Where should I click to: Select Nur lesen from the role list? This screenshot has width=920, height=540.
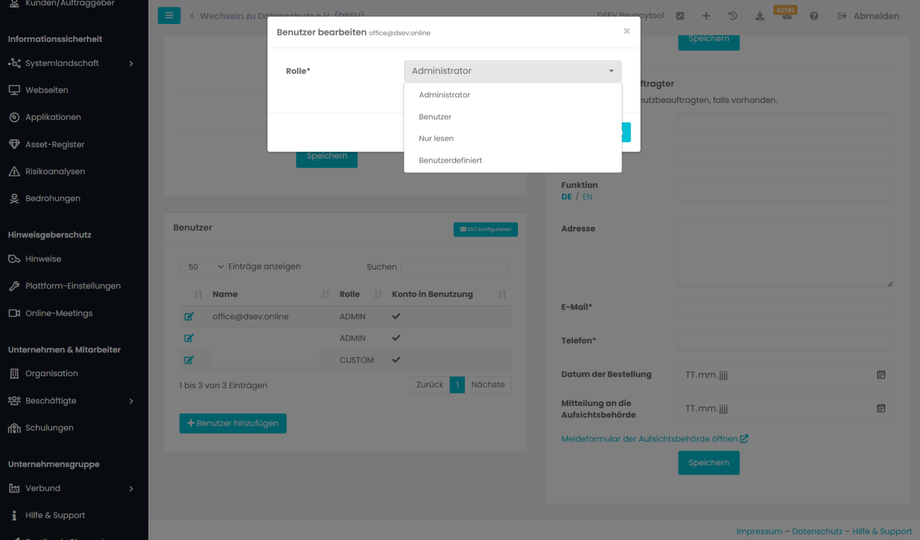pyautogui.click(x=436, y=139)
